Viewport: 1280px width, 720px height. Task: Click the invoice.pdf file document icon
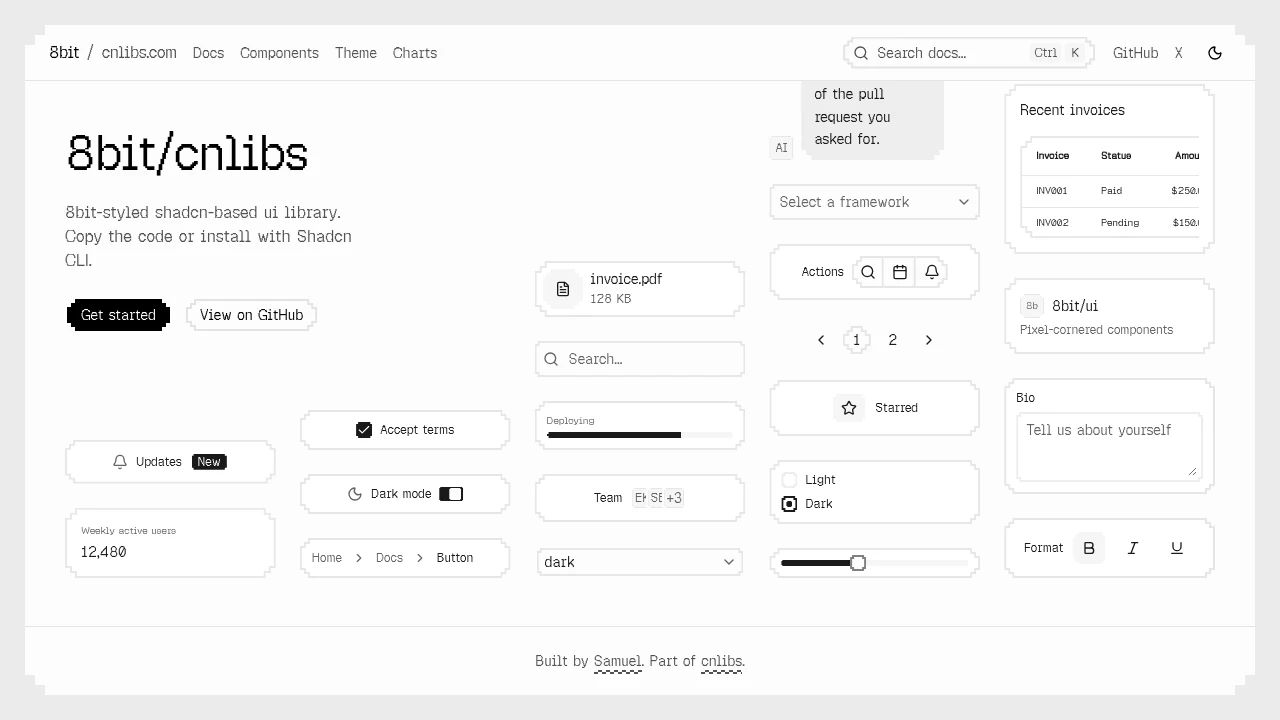563,289
